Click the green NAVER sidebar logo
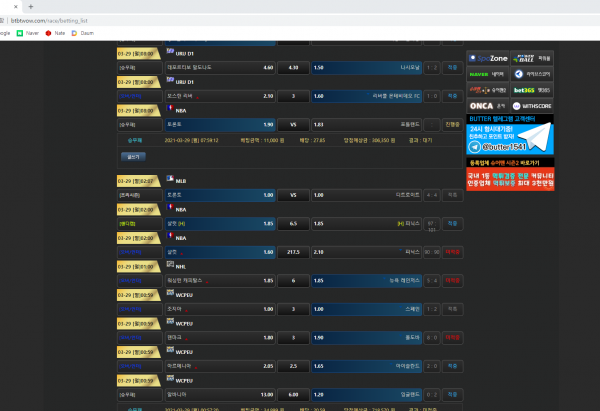This screenshot has height=411, width=600. point(487,74)
